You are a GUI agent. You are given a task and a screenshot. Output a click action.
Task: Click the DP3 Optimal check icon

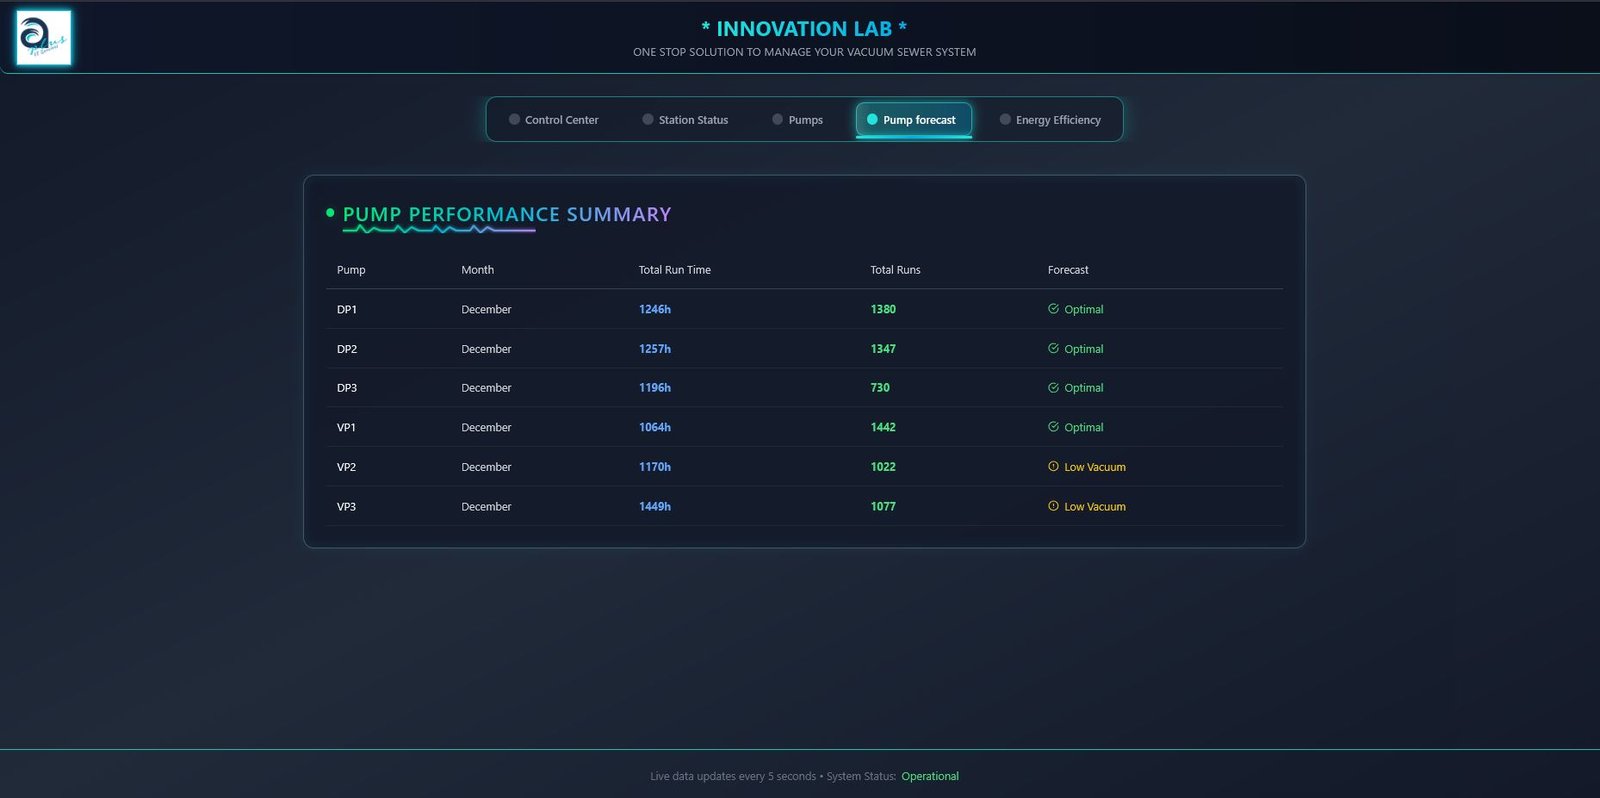point(1053,387)
